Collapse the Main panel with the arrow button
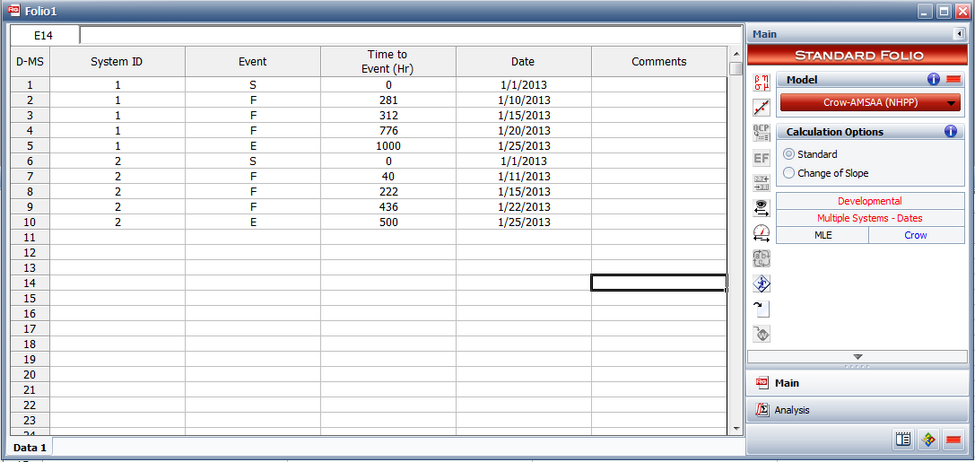Screen dimensions: 975x462 [959, 35]
